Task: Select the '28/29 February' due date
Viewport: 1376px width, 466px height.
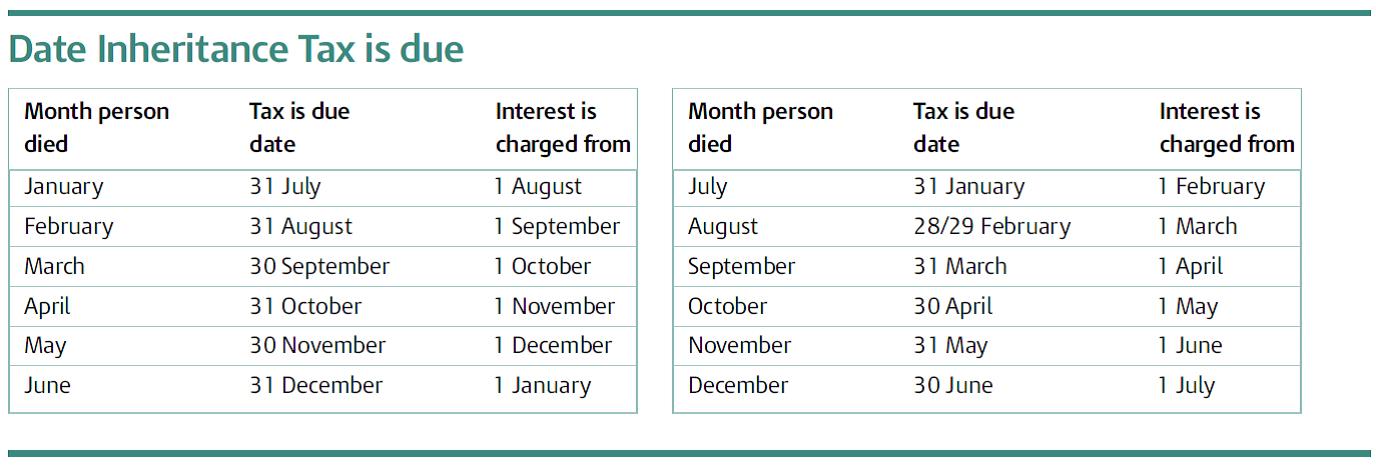Action: coord(991,227)
